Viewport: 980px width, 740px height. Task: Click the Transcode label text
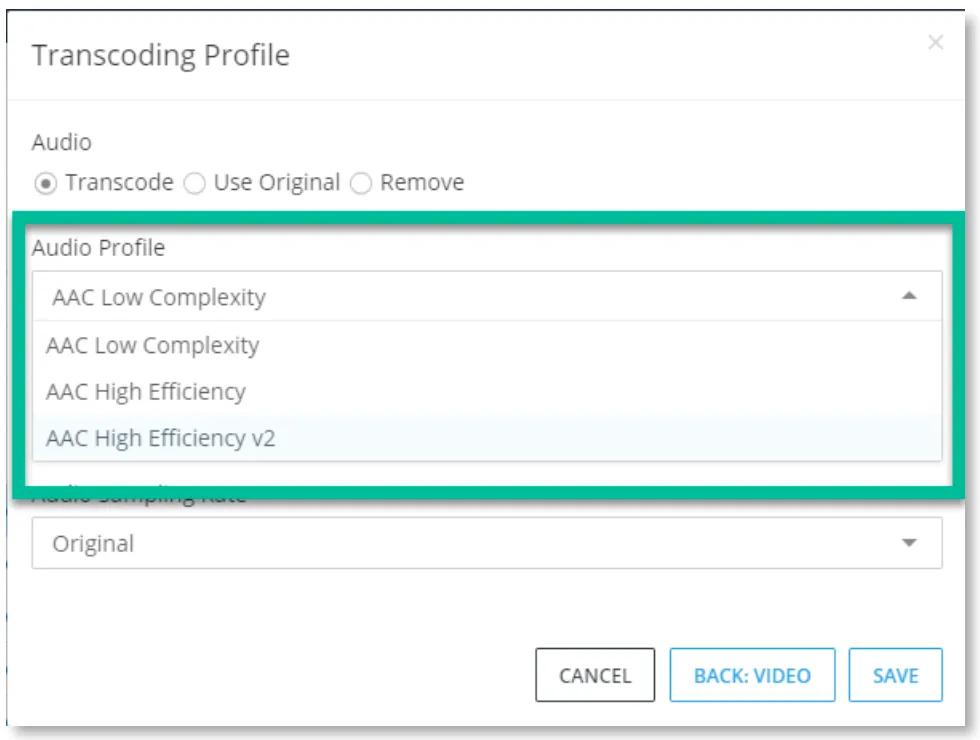tap(119, 182)
